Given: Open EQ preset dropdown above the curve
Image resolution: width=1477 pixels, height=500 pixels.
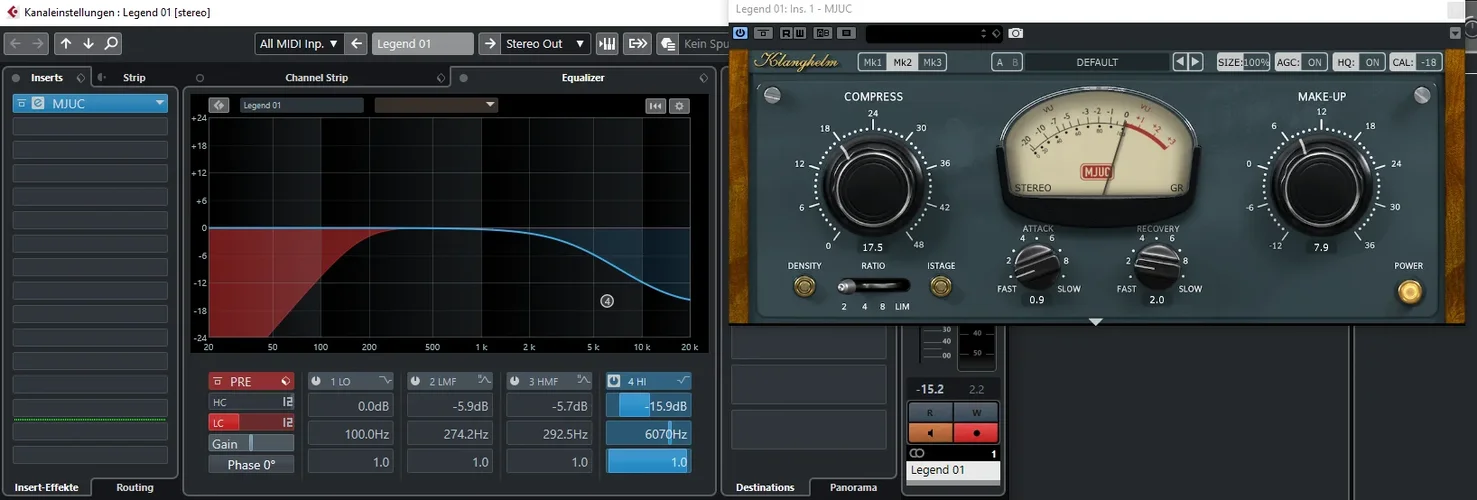Looking at the screenshot, I should (x=436, y=105).
